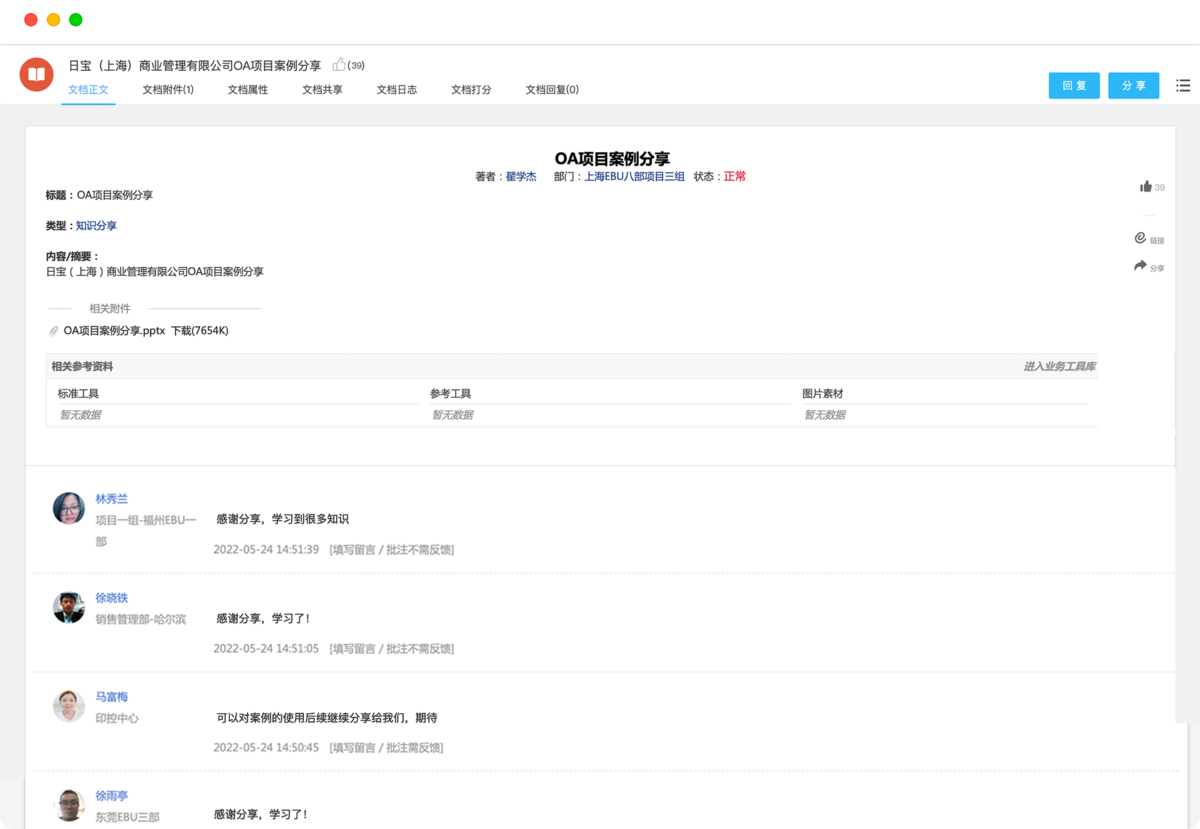Click 填写留言 / 批注需反馈 on 马富梅's comment
This screenshot has width=1200, height=829.
tap(386, 747)
